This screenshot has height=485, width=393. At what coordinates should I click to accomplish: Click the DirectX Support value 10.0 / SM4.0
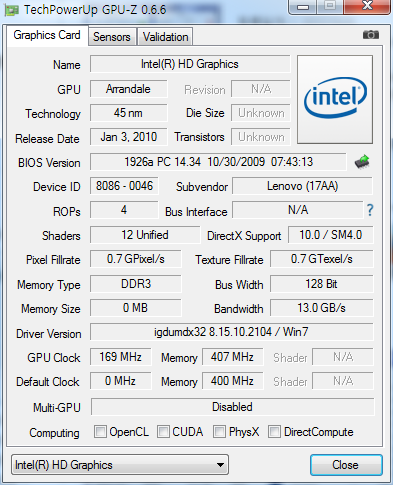tap(331, 235)
